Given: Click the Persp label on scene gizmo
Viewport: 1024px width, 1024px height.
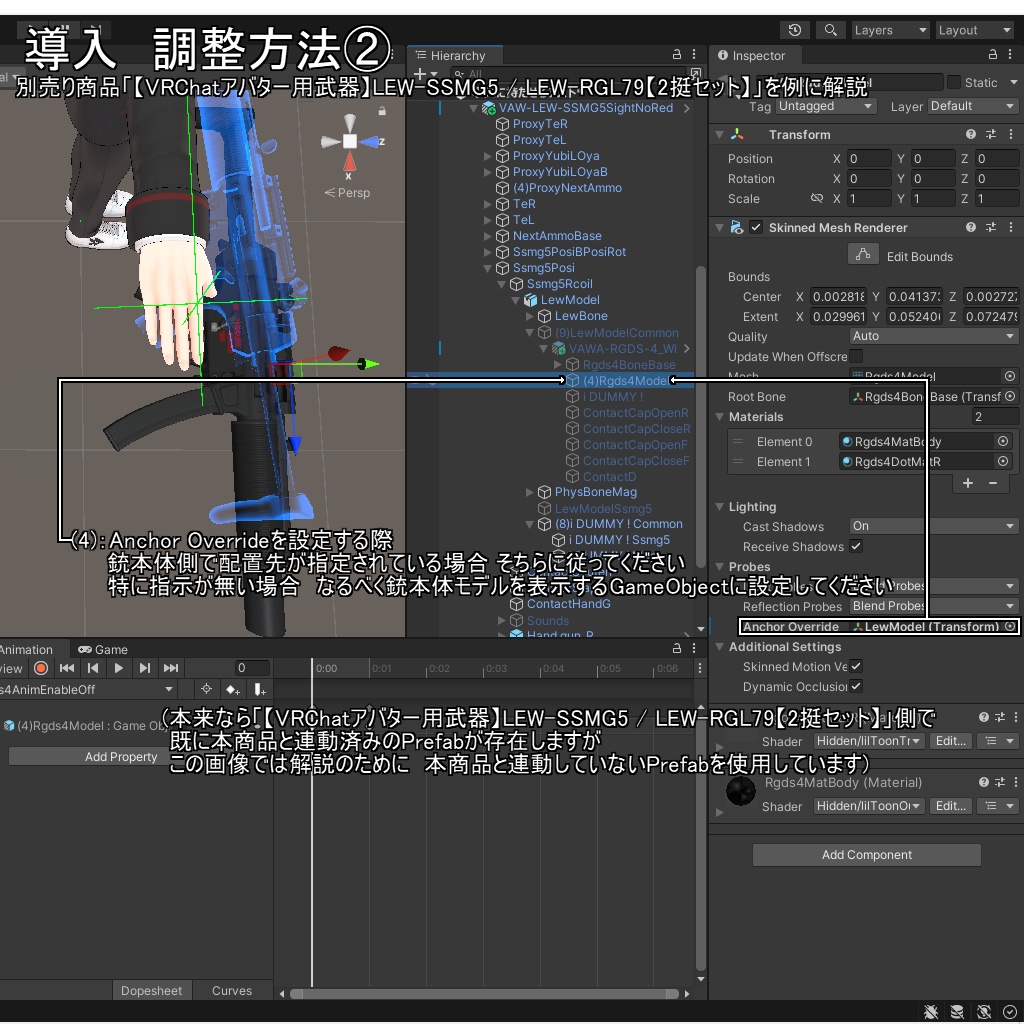Looking at the screenshot, I should click(348, 193).
